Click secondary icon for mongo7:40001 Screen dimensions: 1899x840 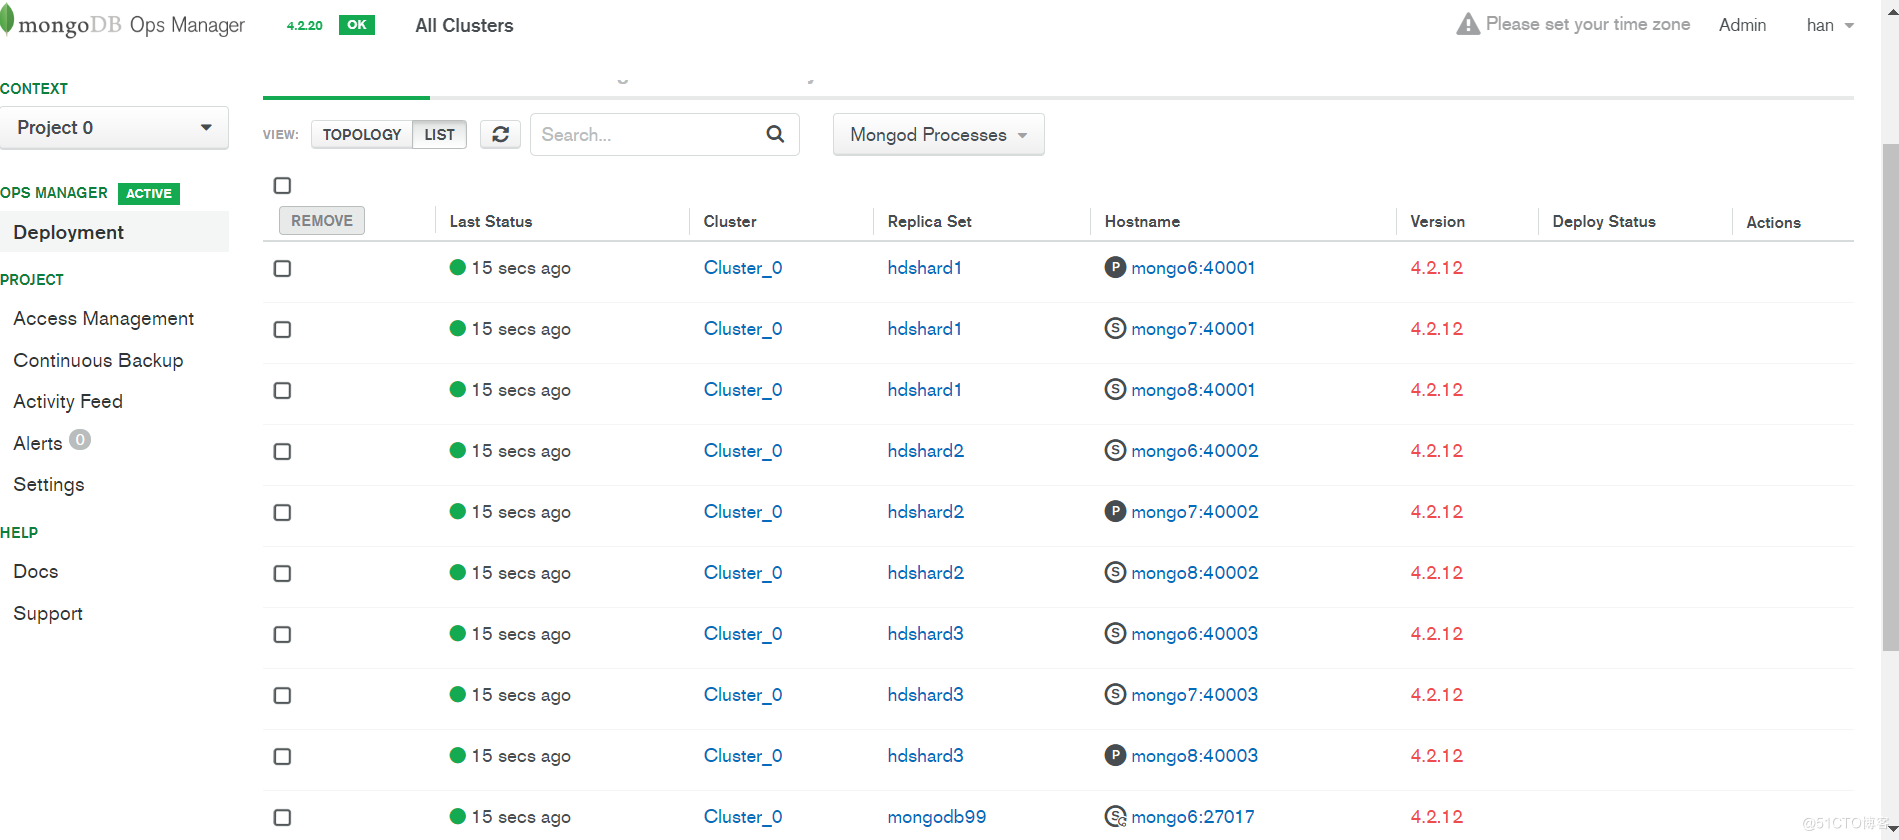click(x=1115, y=328)
